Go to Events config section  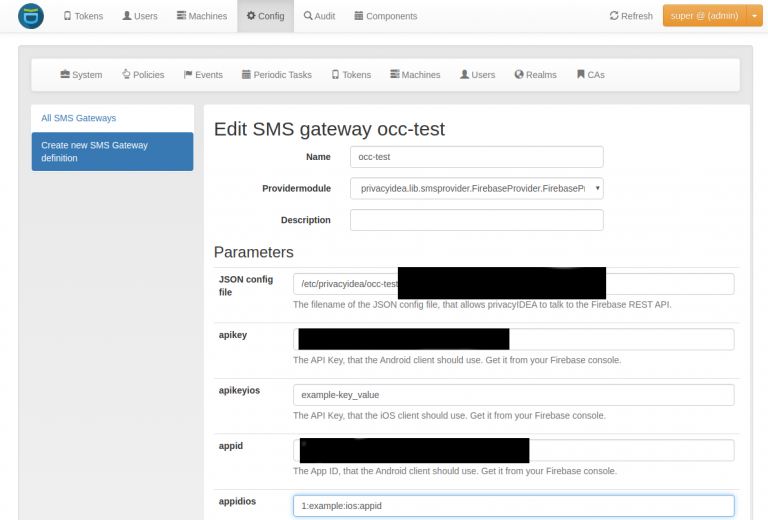203,74
